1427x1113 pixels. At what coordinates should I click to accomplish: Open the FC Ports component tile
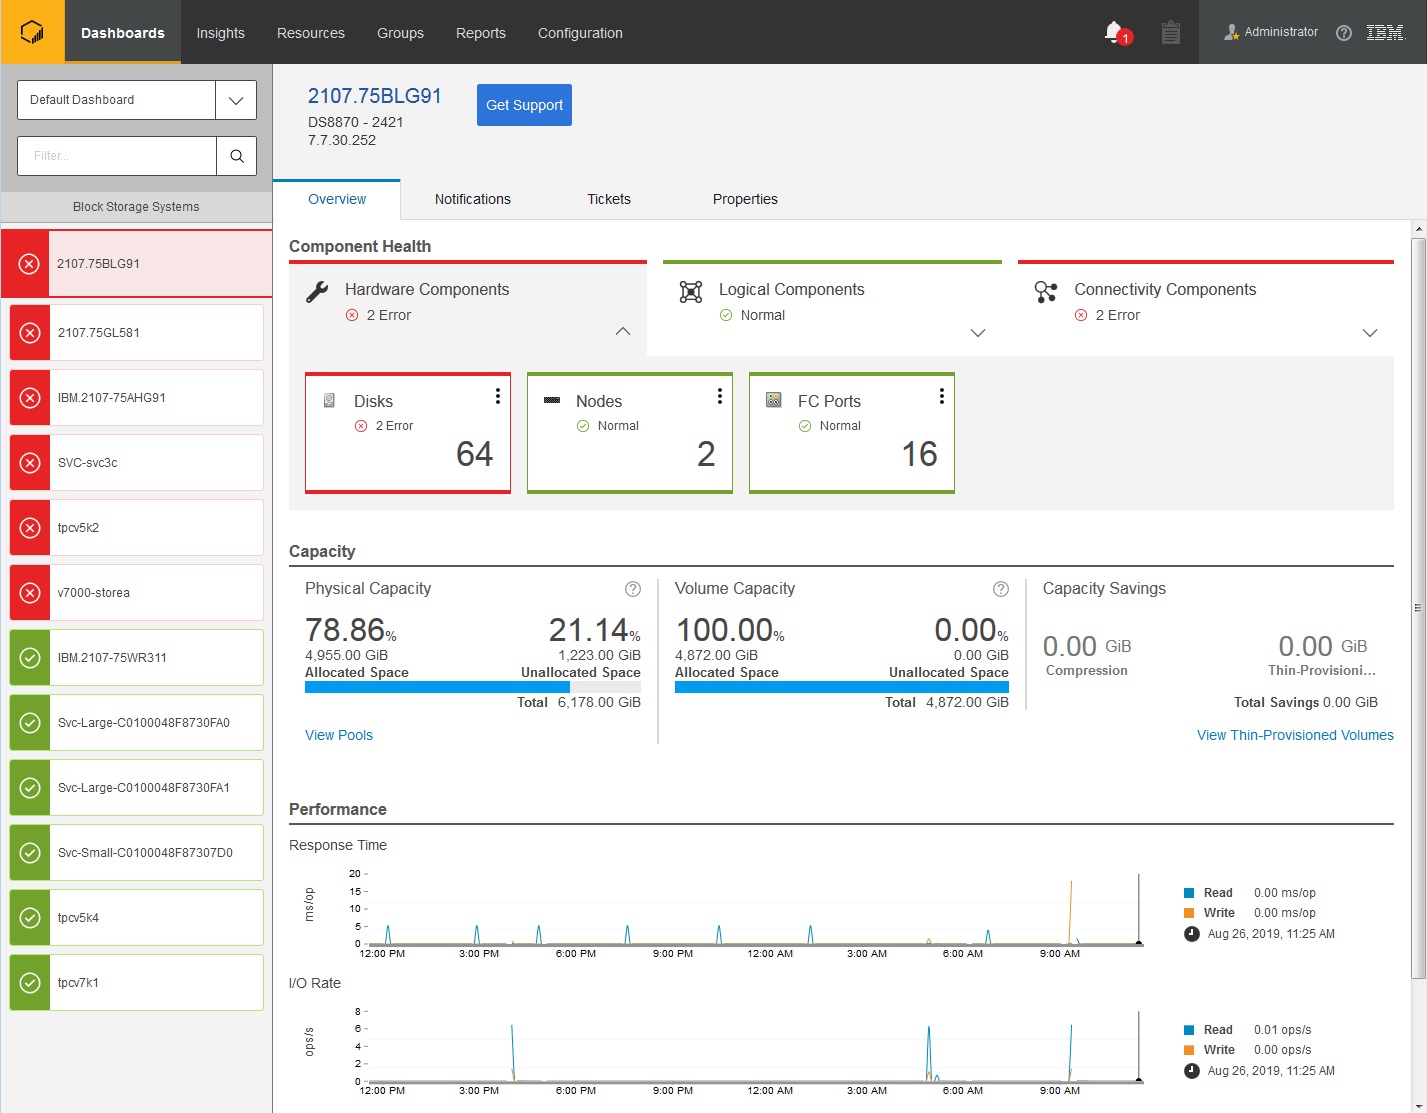[852, 433]
